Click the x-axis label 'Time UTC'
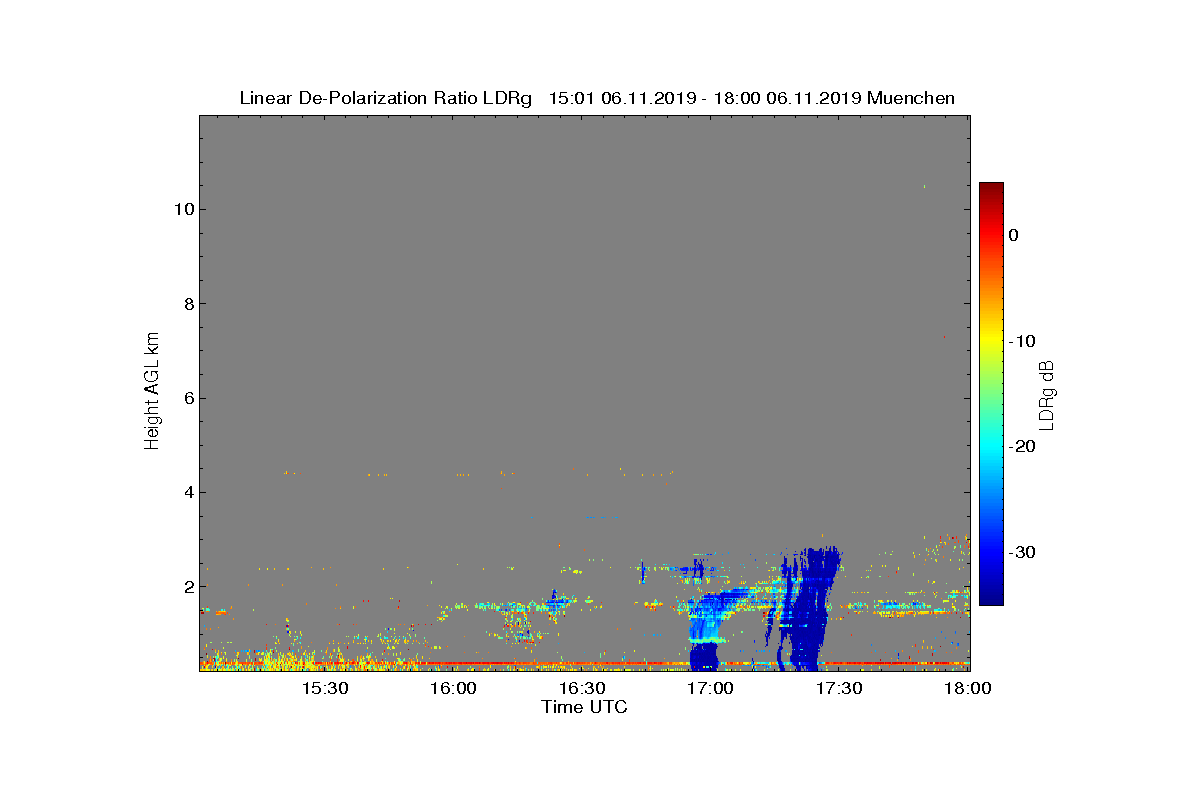 tap(584, 707)
